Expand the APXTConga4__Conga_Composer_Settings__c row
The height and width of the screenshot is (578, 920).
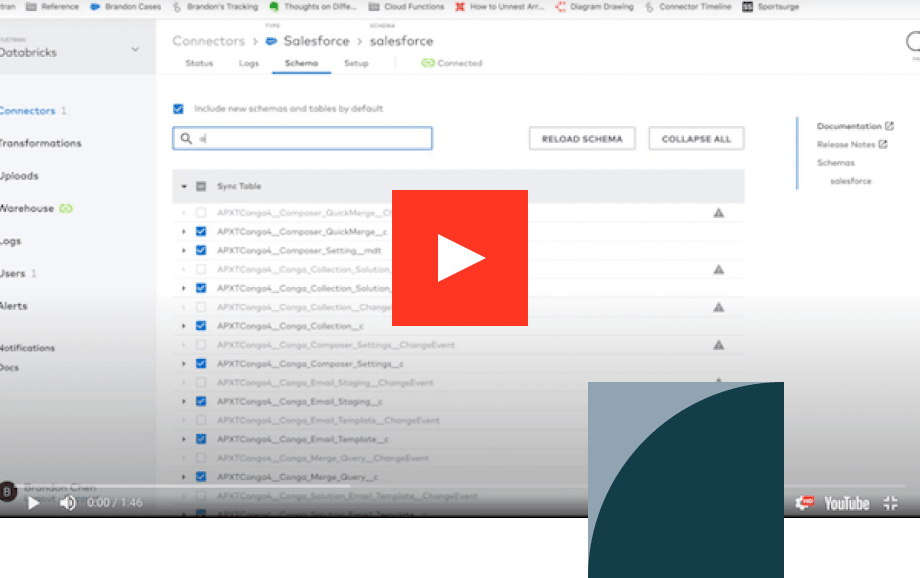184,364
